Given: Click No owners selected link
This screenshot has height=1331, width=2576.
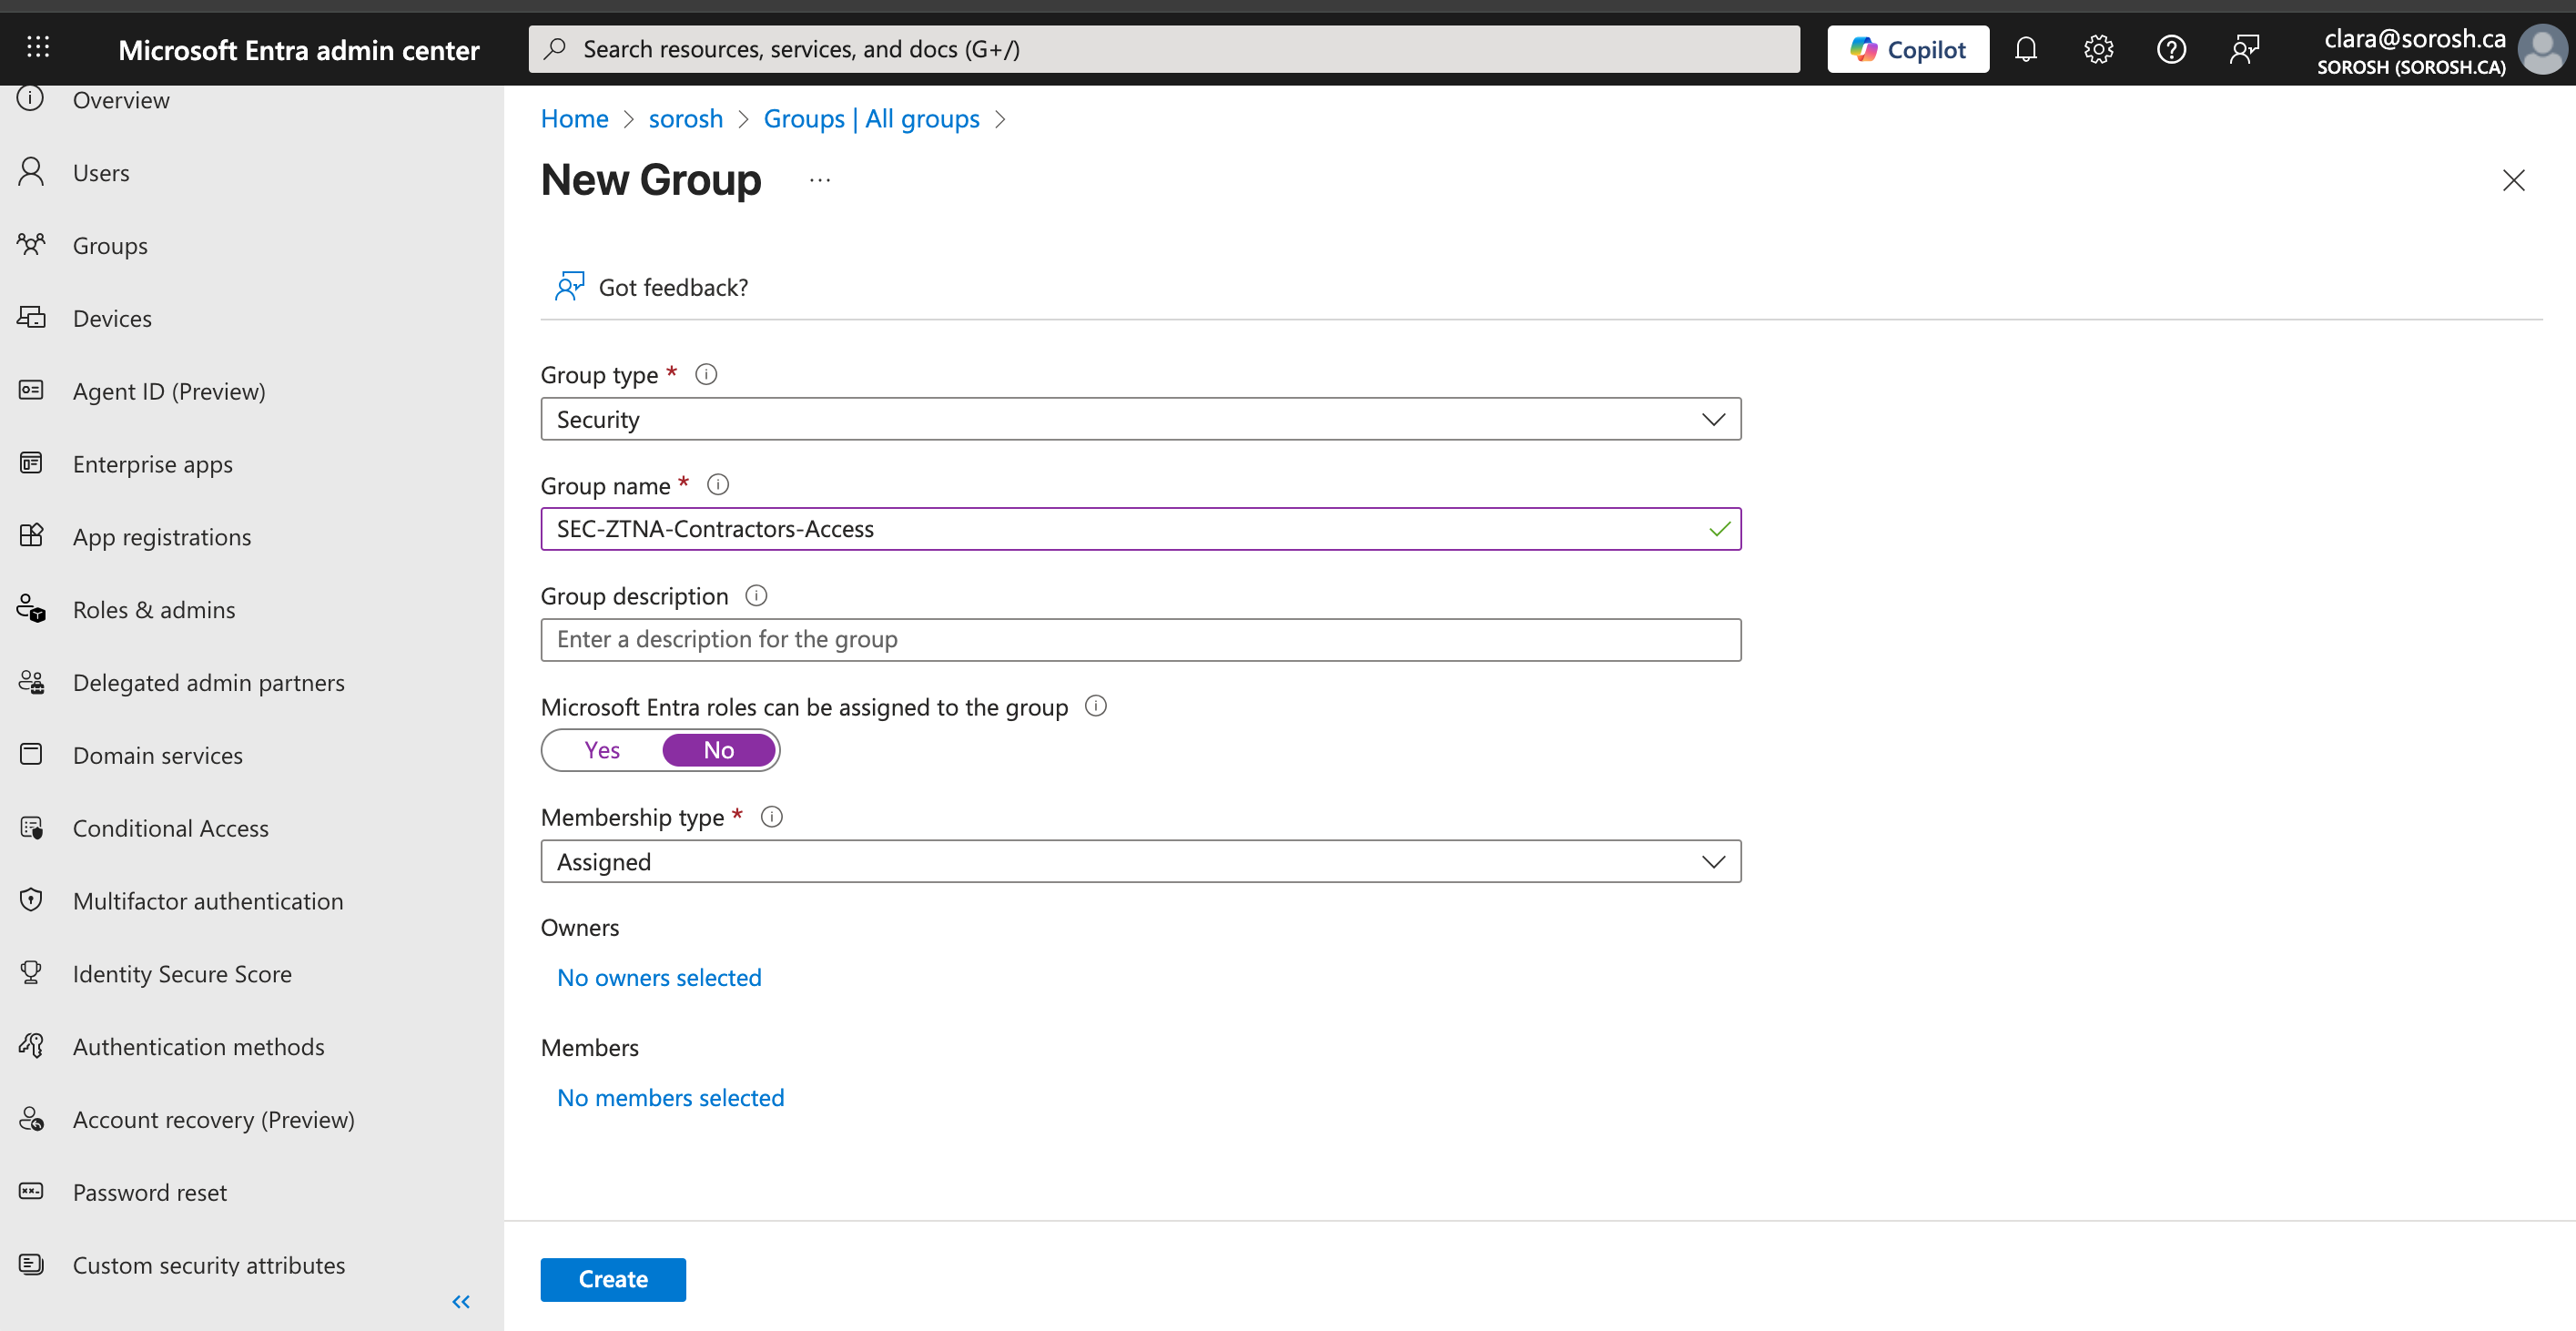Looking at the screenshot, I should click(659, 977).
